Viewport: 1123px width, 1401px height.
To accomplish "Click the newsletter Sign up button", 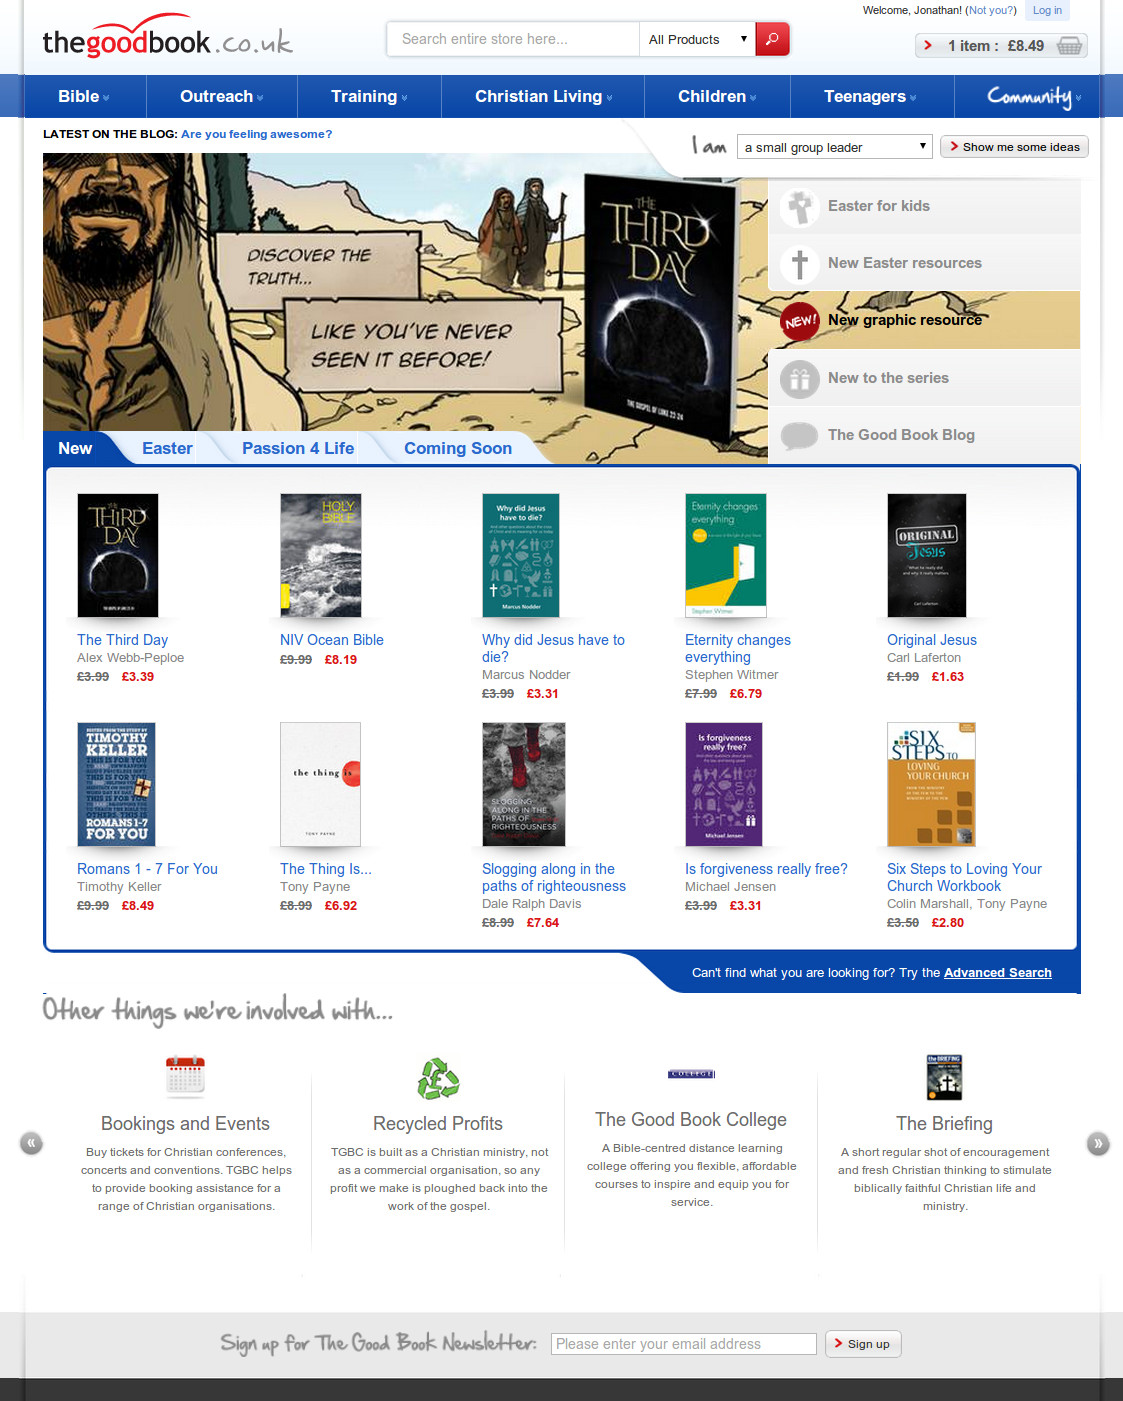I will tap(864, 1344).
